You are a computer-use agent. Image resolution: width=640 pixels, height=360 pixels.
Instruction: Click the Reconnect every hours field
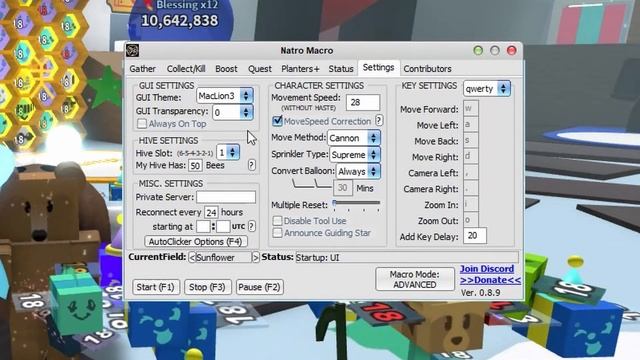point(211,212)
